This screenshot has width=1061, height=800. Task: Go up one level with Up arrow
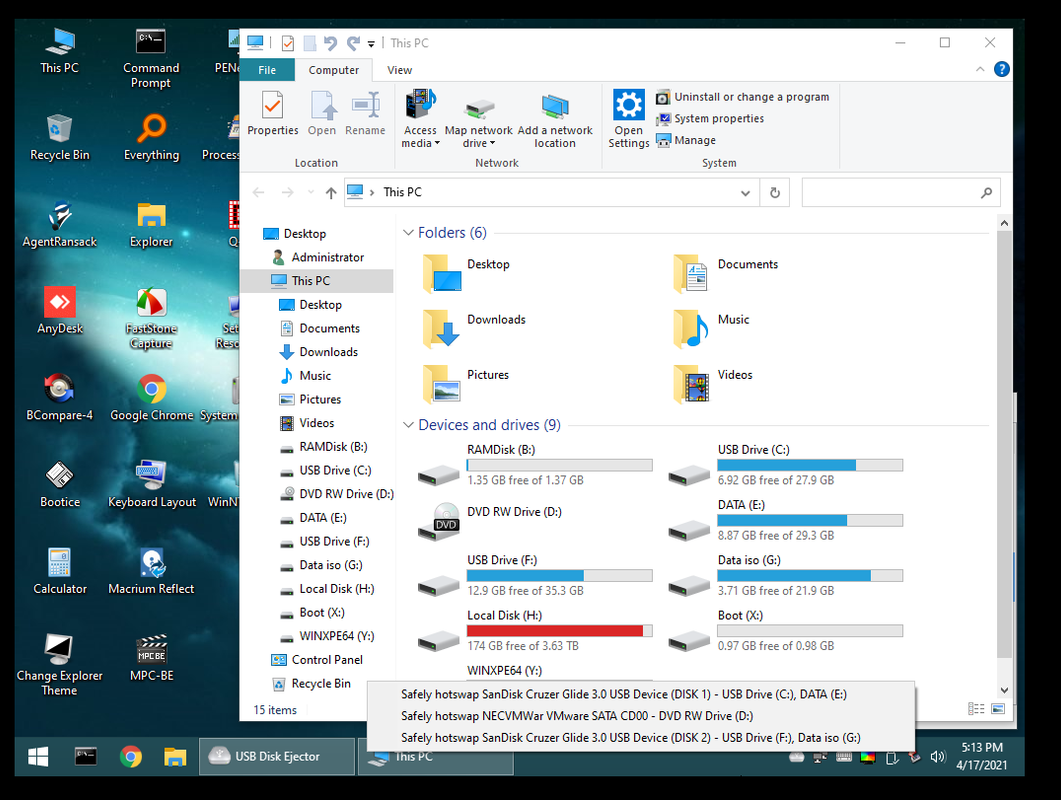(330, 193)
